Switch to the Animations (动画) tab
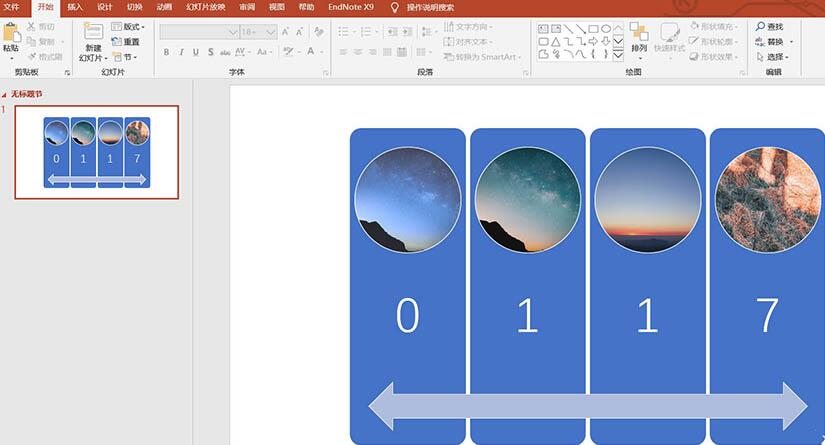The width and height of the screenshot is (825, 445). 164,7
